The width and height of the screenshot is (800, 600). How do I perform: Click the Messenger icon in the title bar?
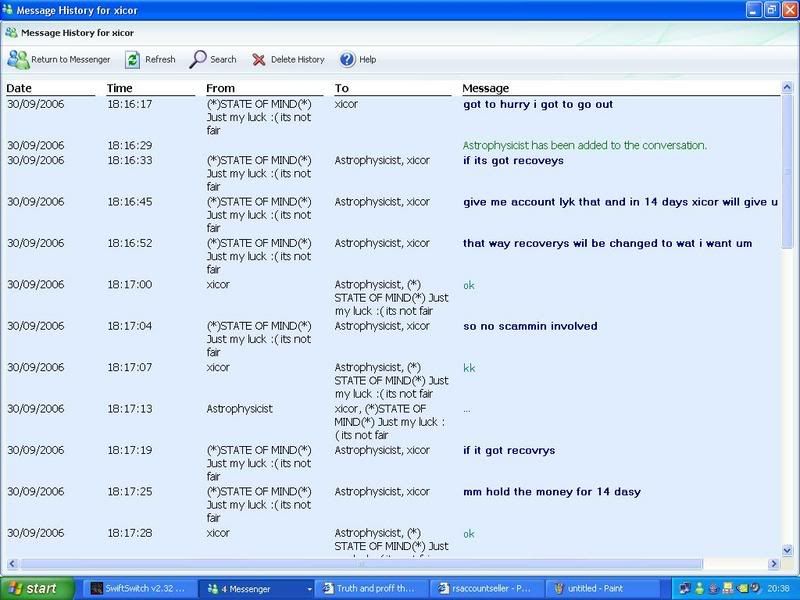[11, 11]
